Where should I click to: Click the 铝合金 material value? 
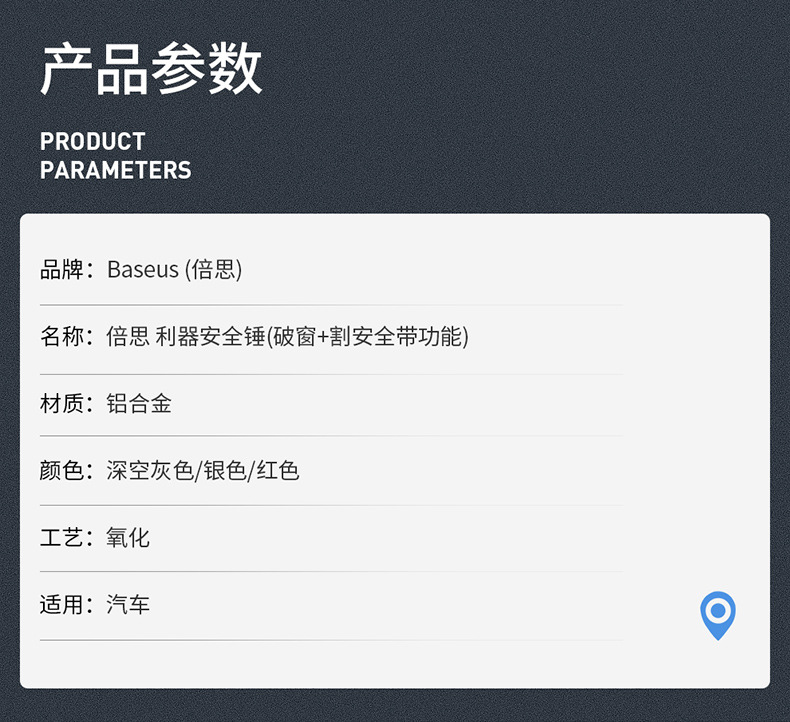(139, 404)
